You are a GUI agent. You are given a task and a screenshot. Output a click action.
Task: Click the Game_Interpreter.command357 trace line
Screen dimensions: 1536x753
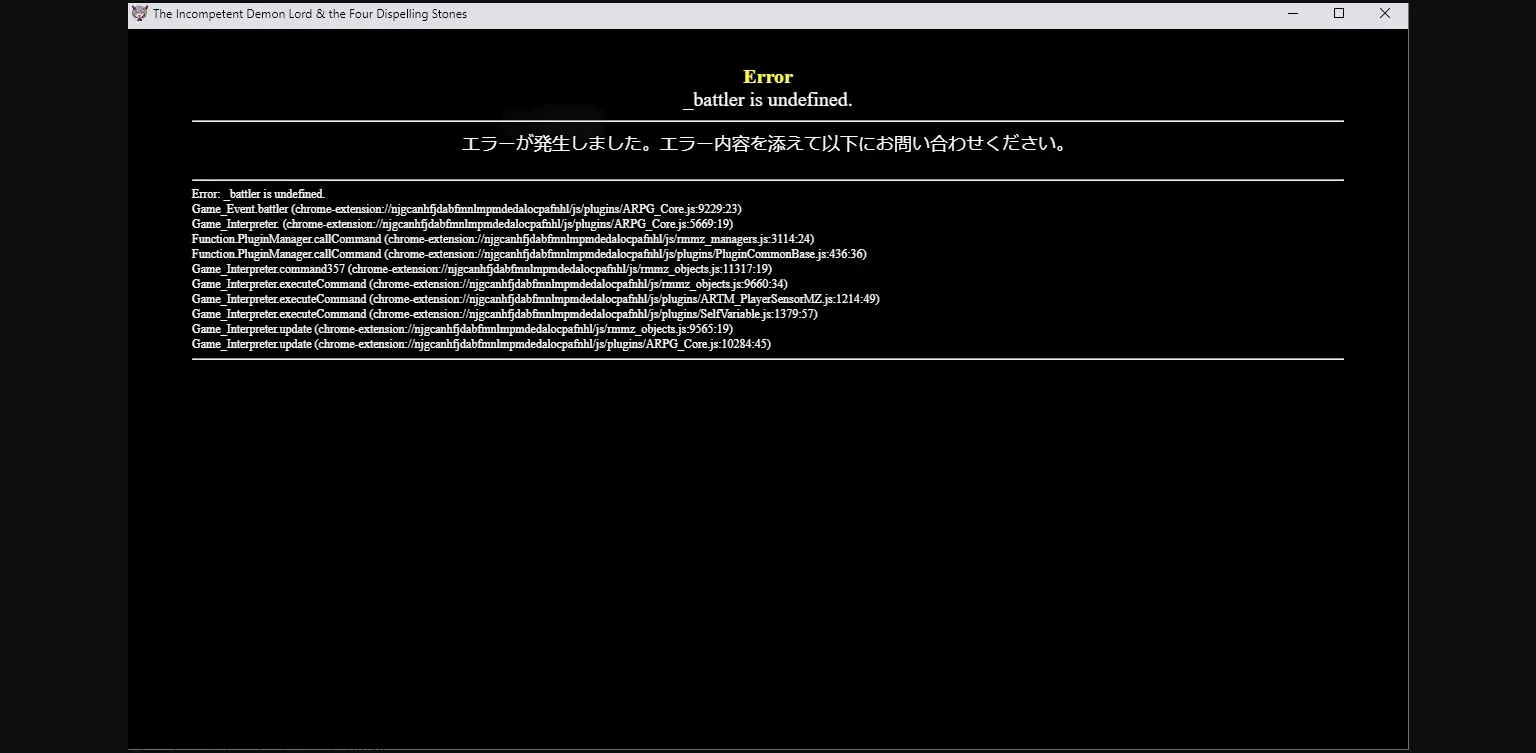[x=481, y=269]
